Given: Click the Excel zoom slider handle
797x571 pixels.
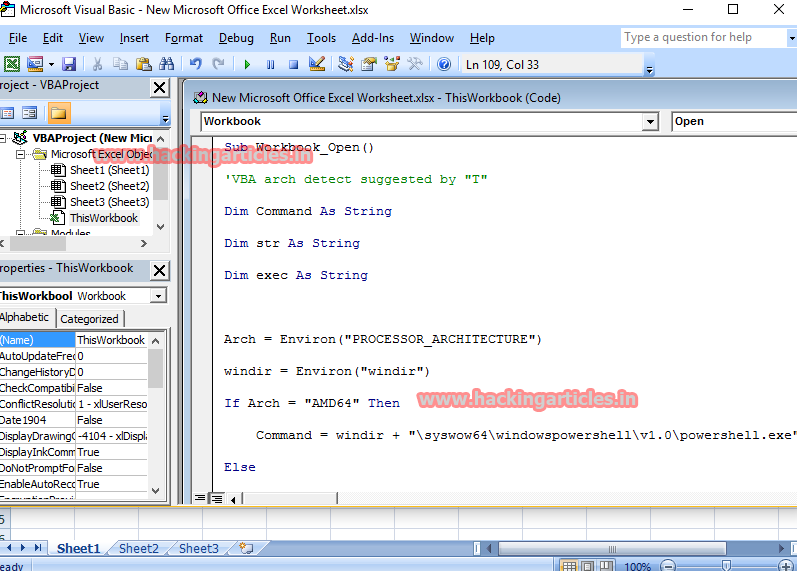Looking at the screenshot, I should [x=726, y=565].
